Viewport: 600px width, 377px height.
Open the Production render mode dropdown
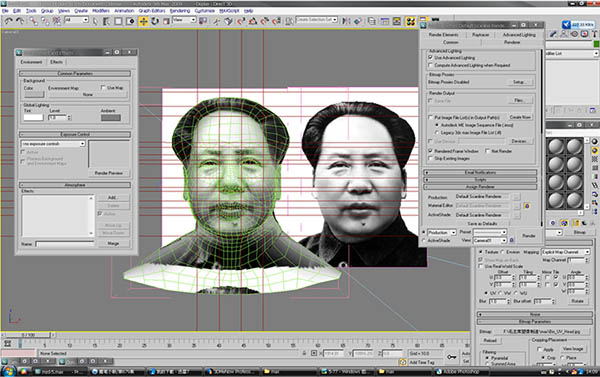click(x=442, y=232)
